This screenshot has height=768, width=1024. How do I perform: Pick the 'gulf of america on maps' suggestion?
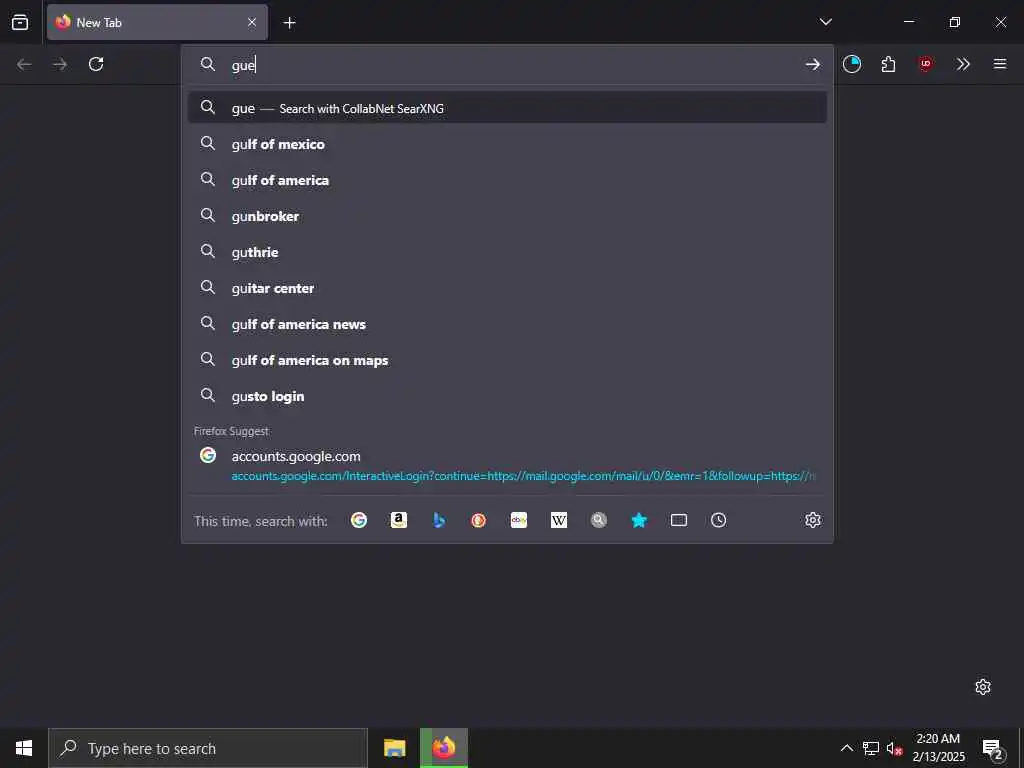coord(507,360)
